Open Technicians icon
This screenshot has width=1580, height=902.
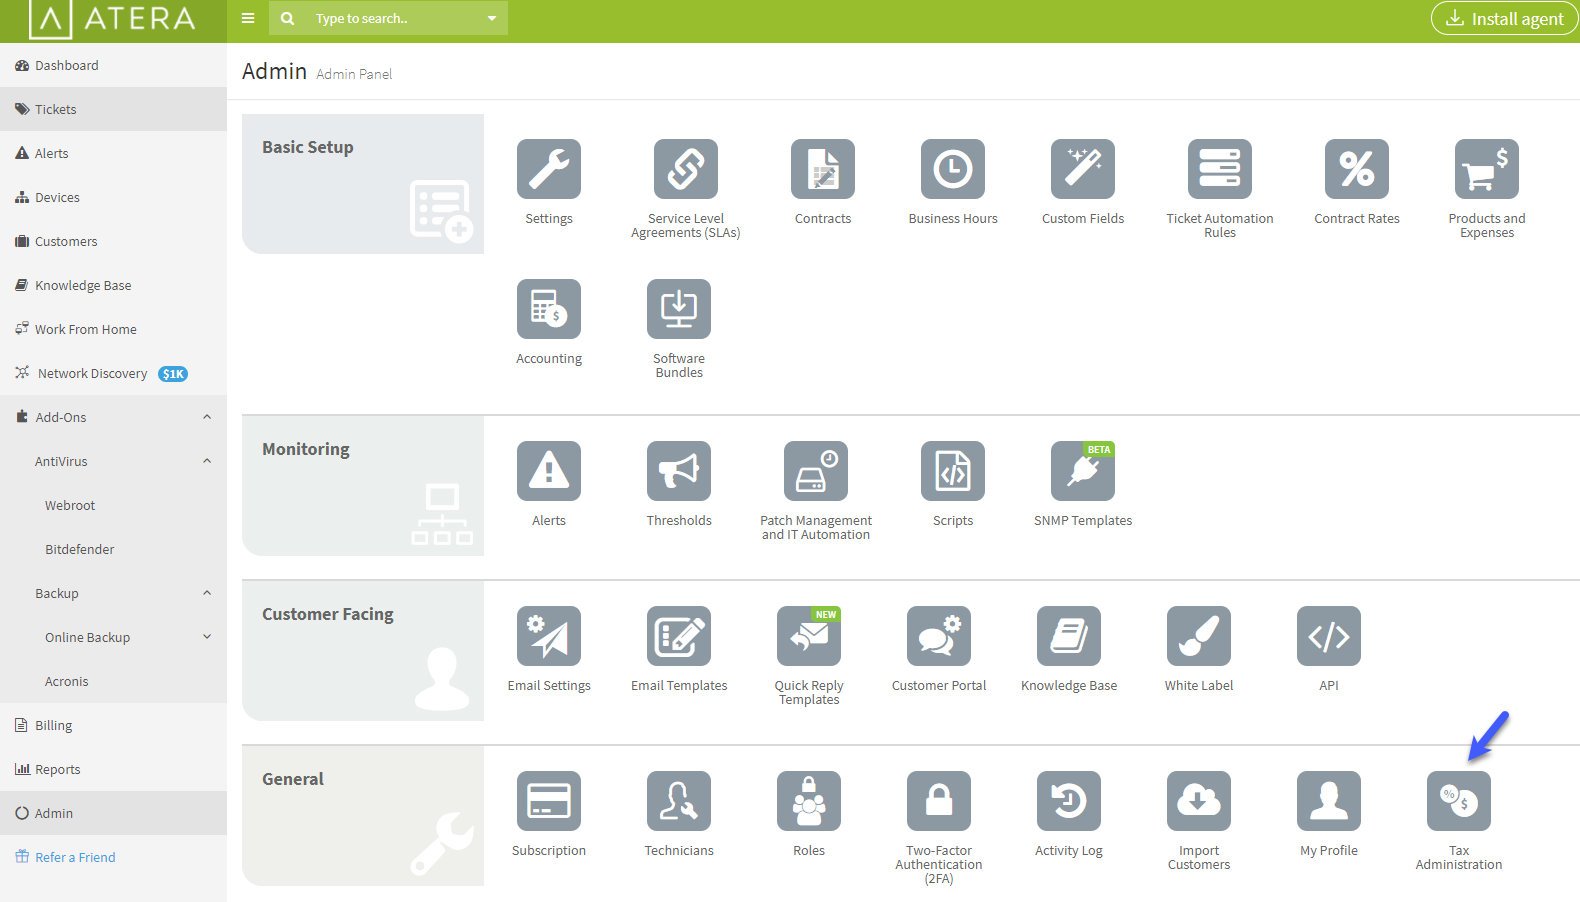click(679, 801)
